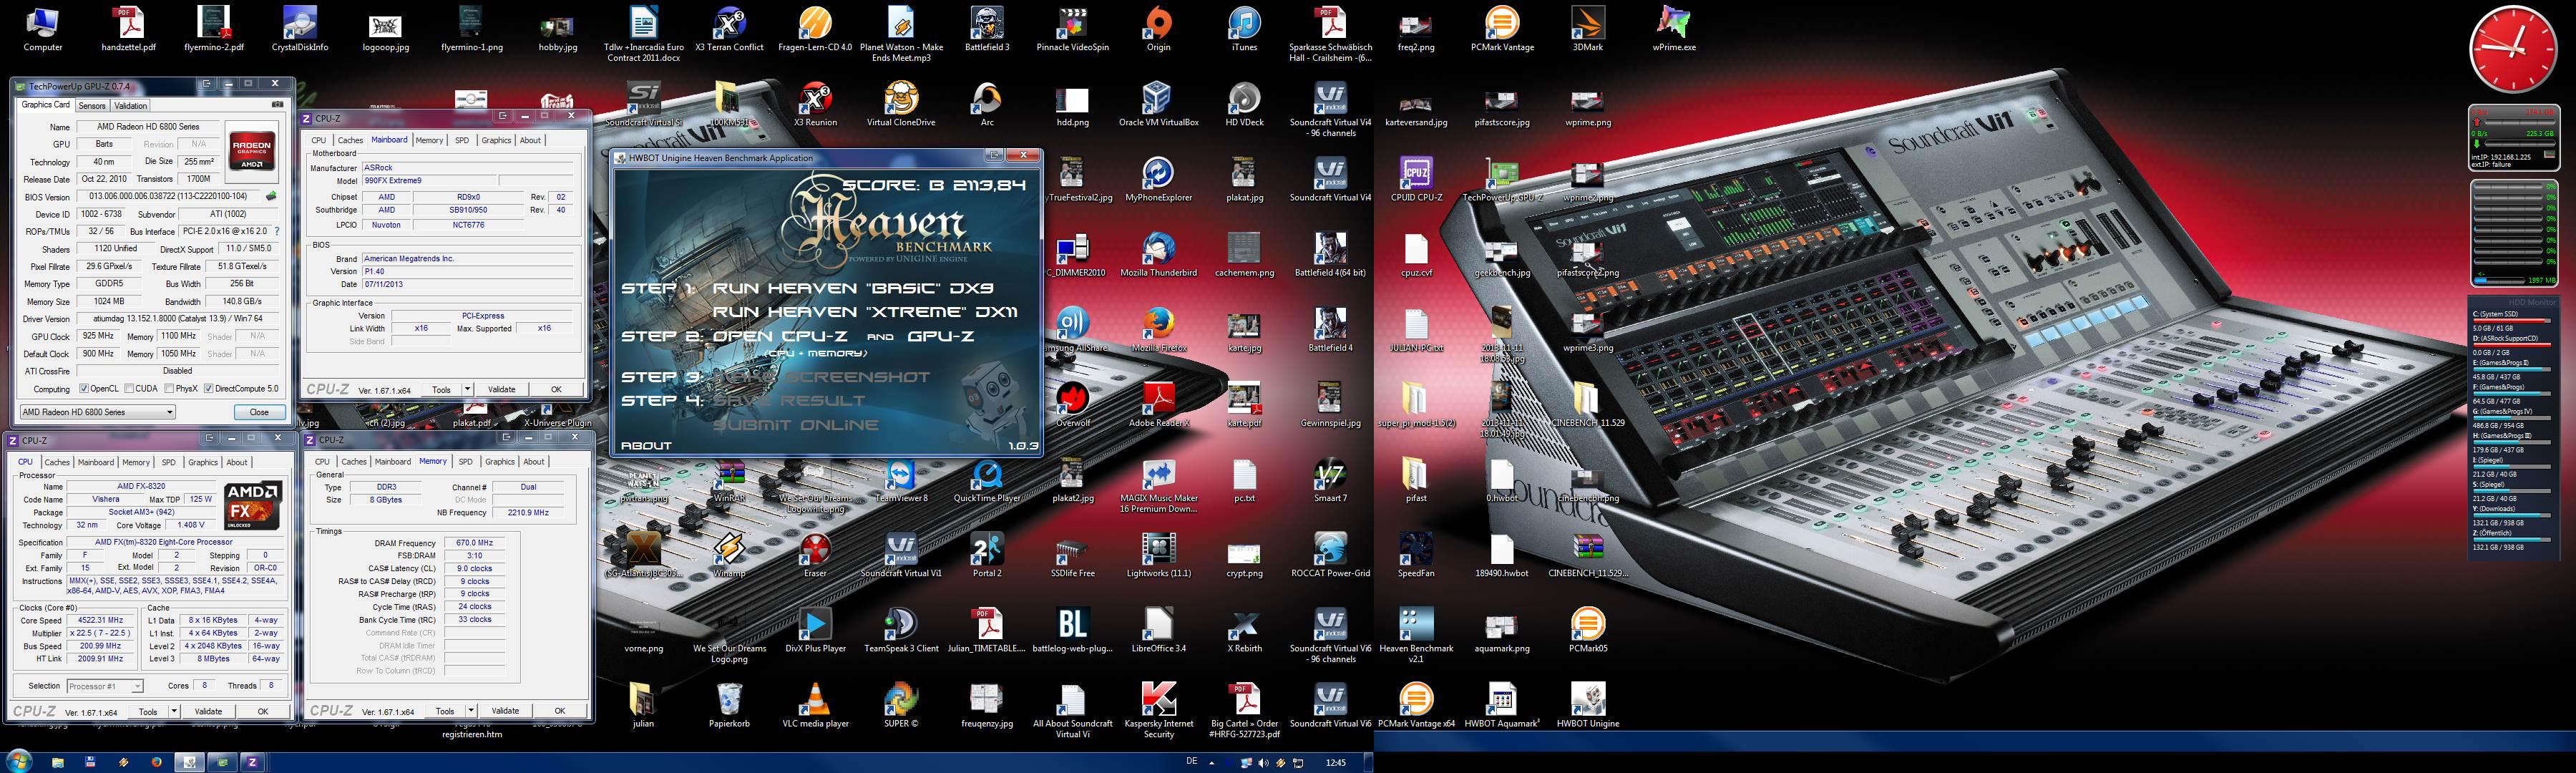The width and height of the screenshot is (2576, 773).
Task: Click the system clock showing 12:45
Action: pyautogui.click(x=1335, y=762)
